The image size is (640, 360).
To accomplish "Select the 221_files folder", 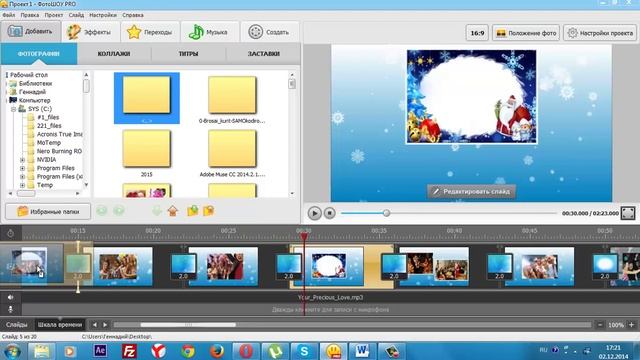I will pos(49,126).
